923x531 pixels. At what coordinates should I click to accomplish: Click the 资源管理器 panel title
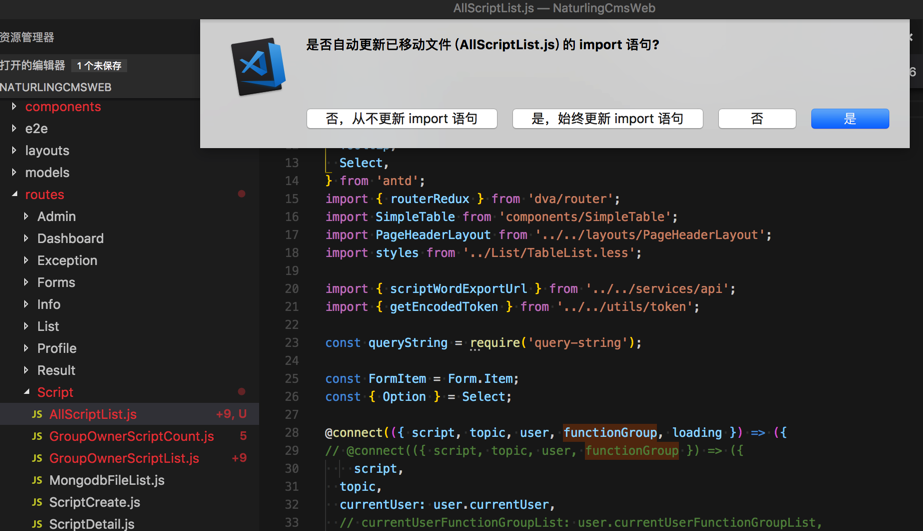click(27, 37)
